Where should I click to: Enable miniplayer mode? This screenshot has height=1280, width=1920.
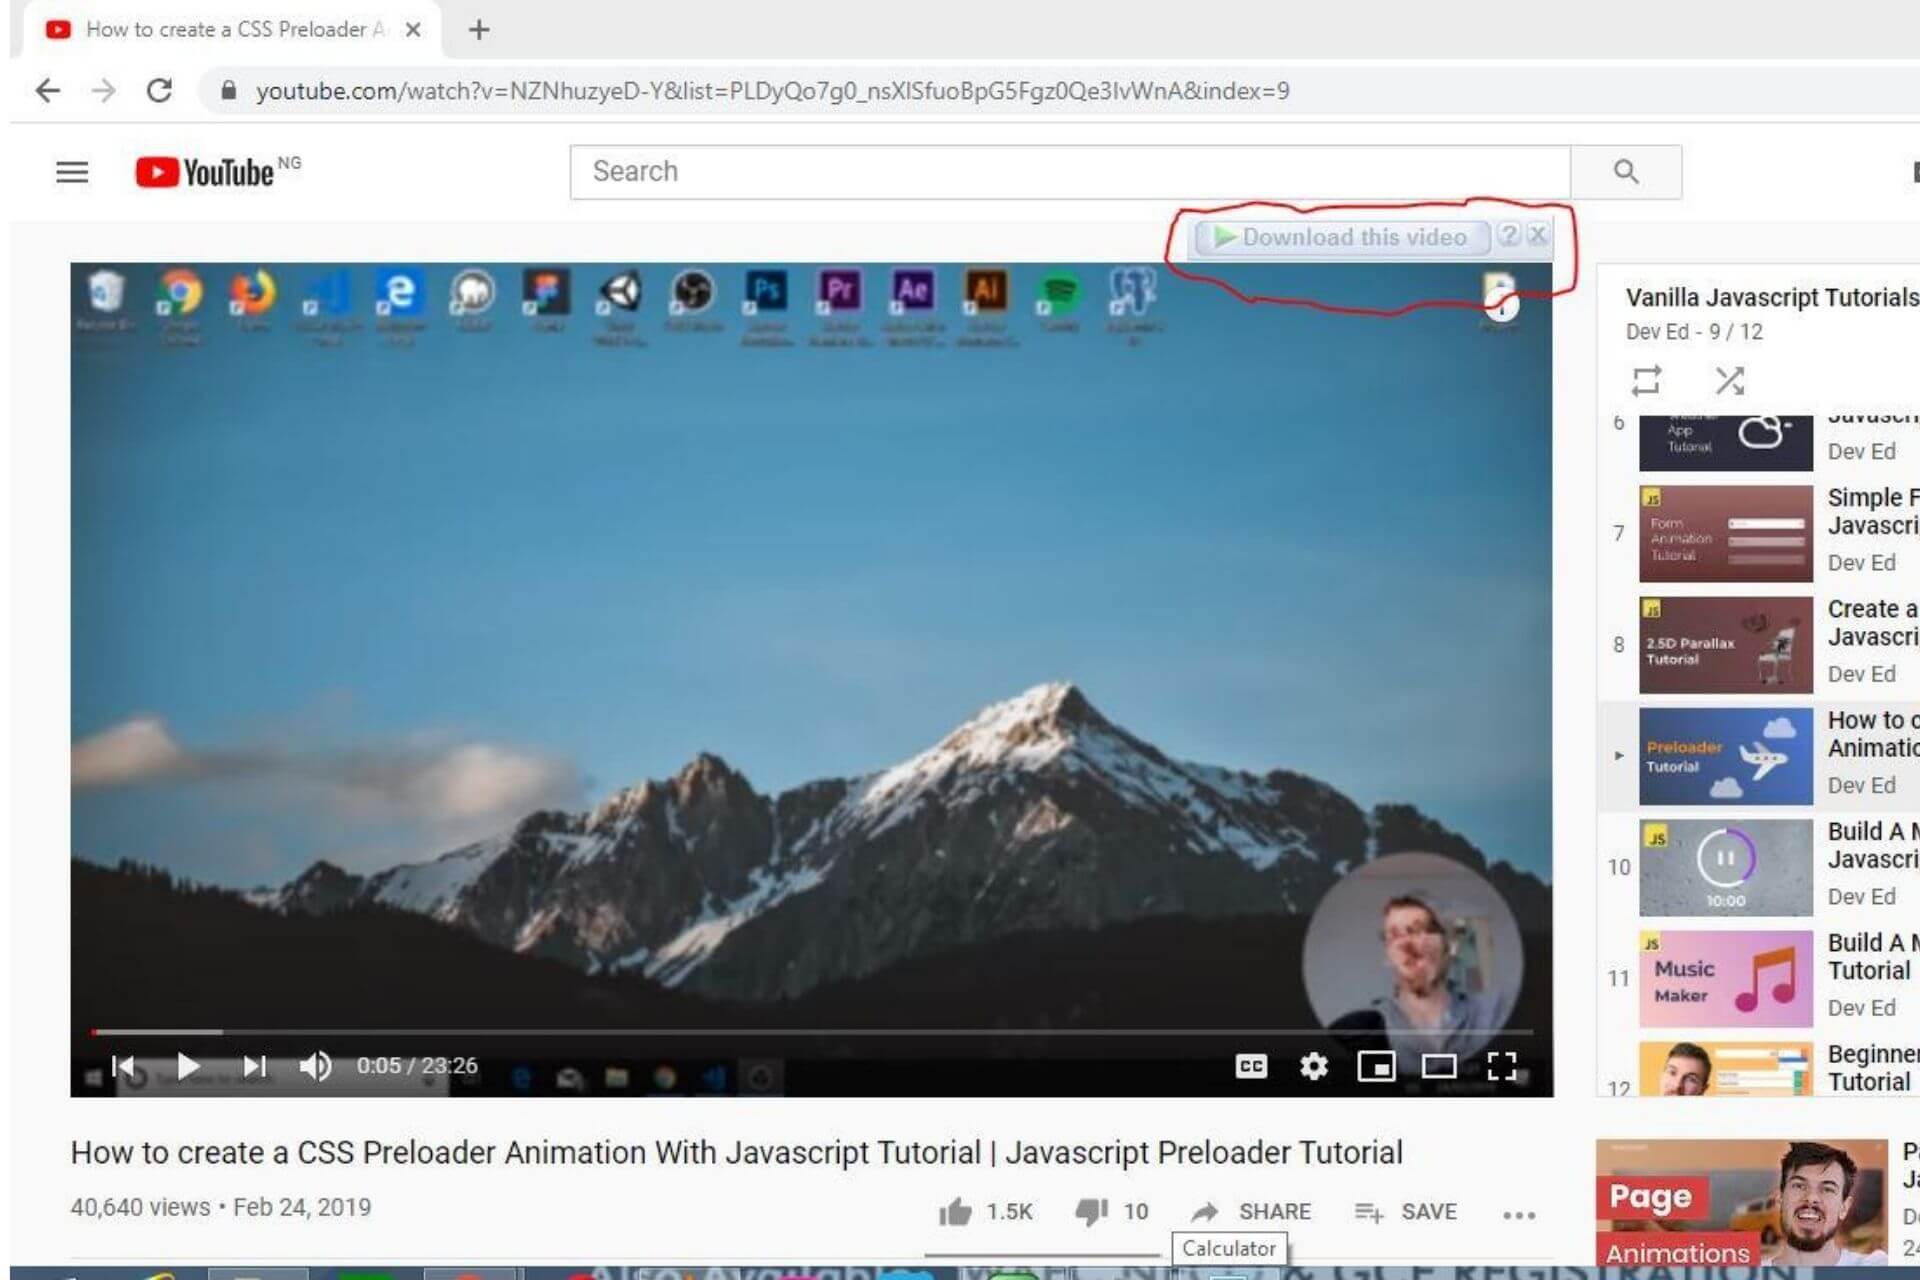1376,1066
